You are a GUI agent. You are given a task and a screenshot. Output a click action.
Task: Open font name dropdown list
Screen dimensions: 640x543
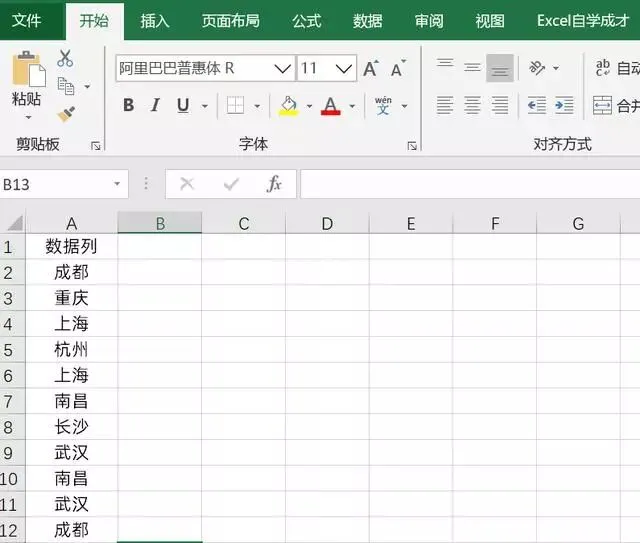click(282, 68)
